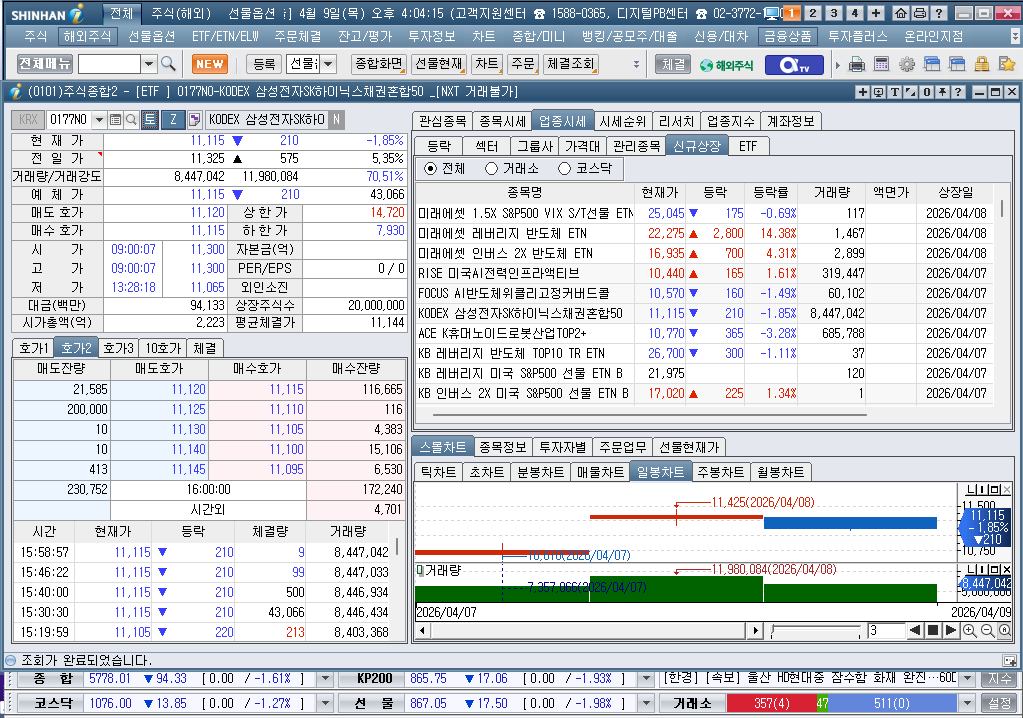The width and height of the screenshot is (1023, 718).
Task: Open the calculator icon in the toolbar
Action: (x=881, y=64)
